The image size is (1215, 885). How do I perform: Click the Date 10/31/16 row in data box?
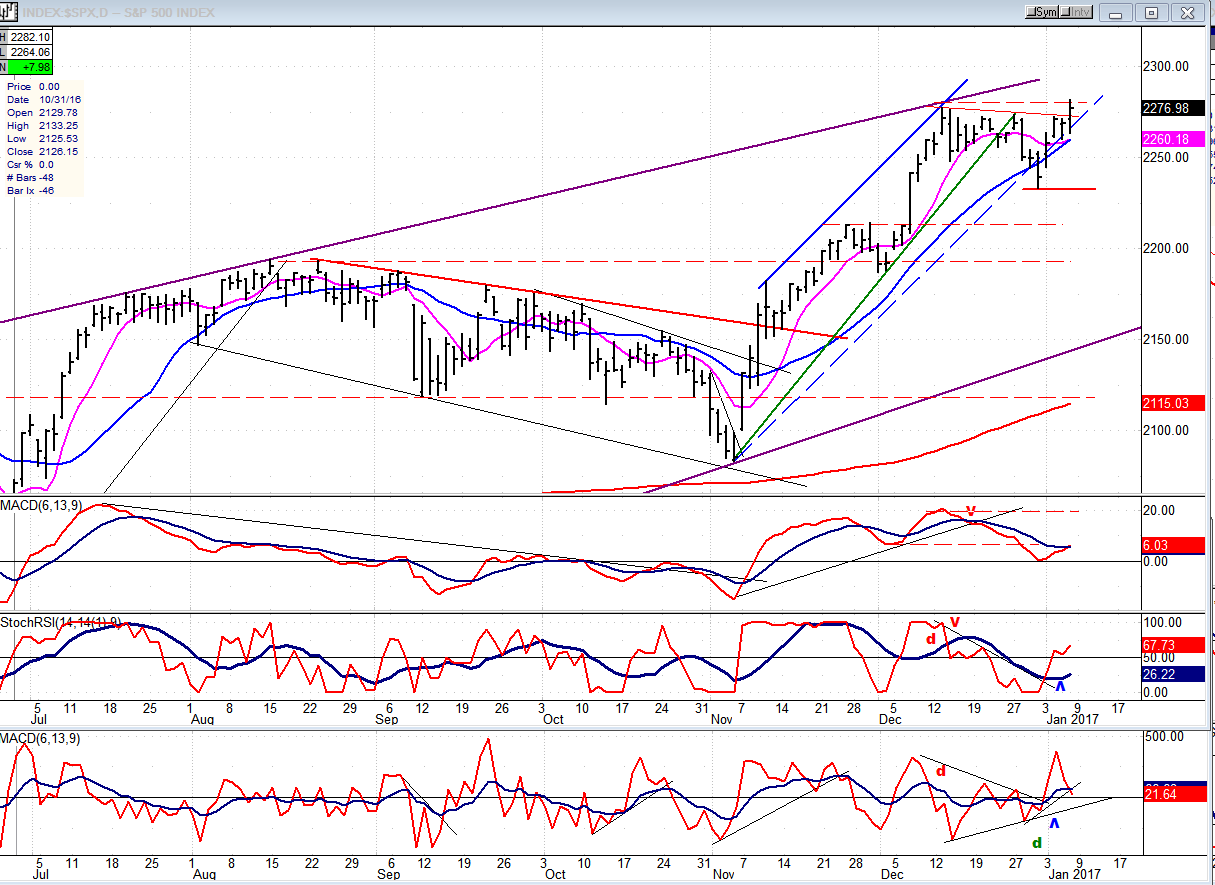42,100
